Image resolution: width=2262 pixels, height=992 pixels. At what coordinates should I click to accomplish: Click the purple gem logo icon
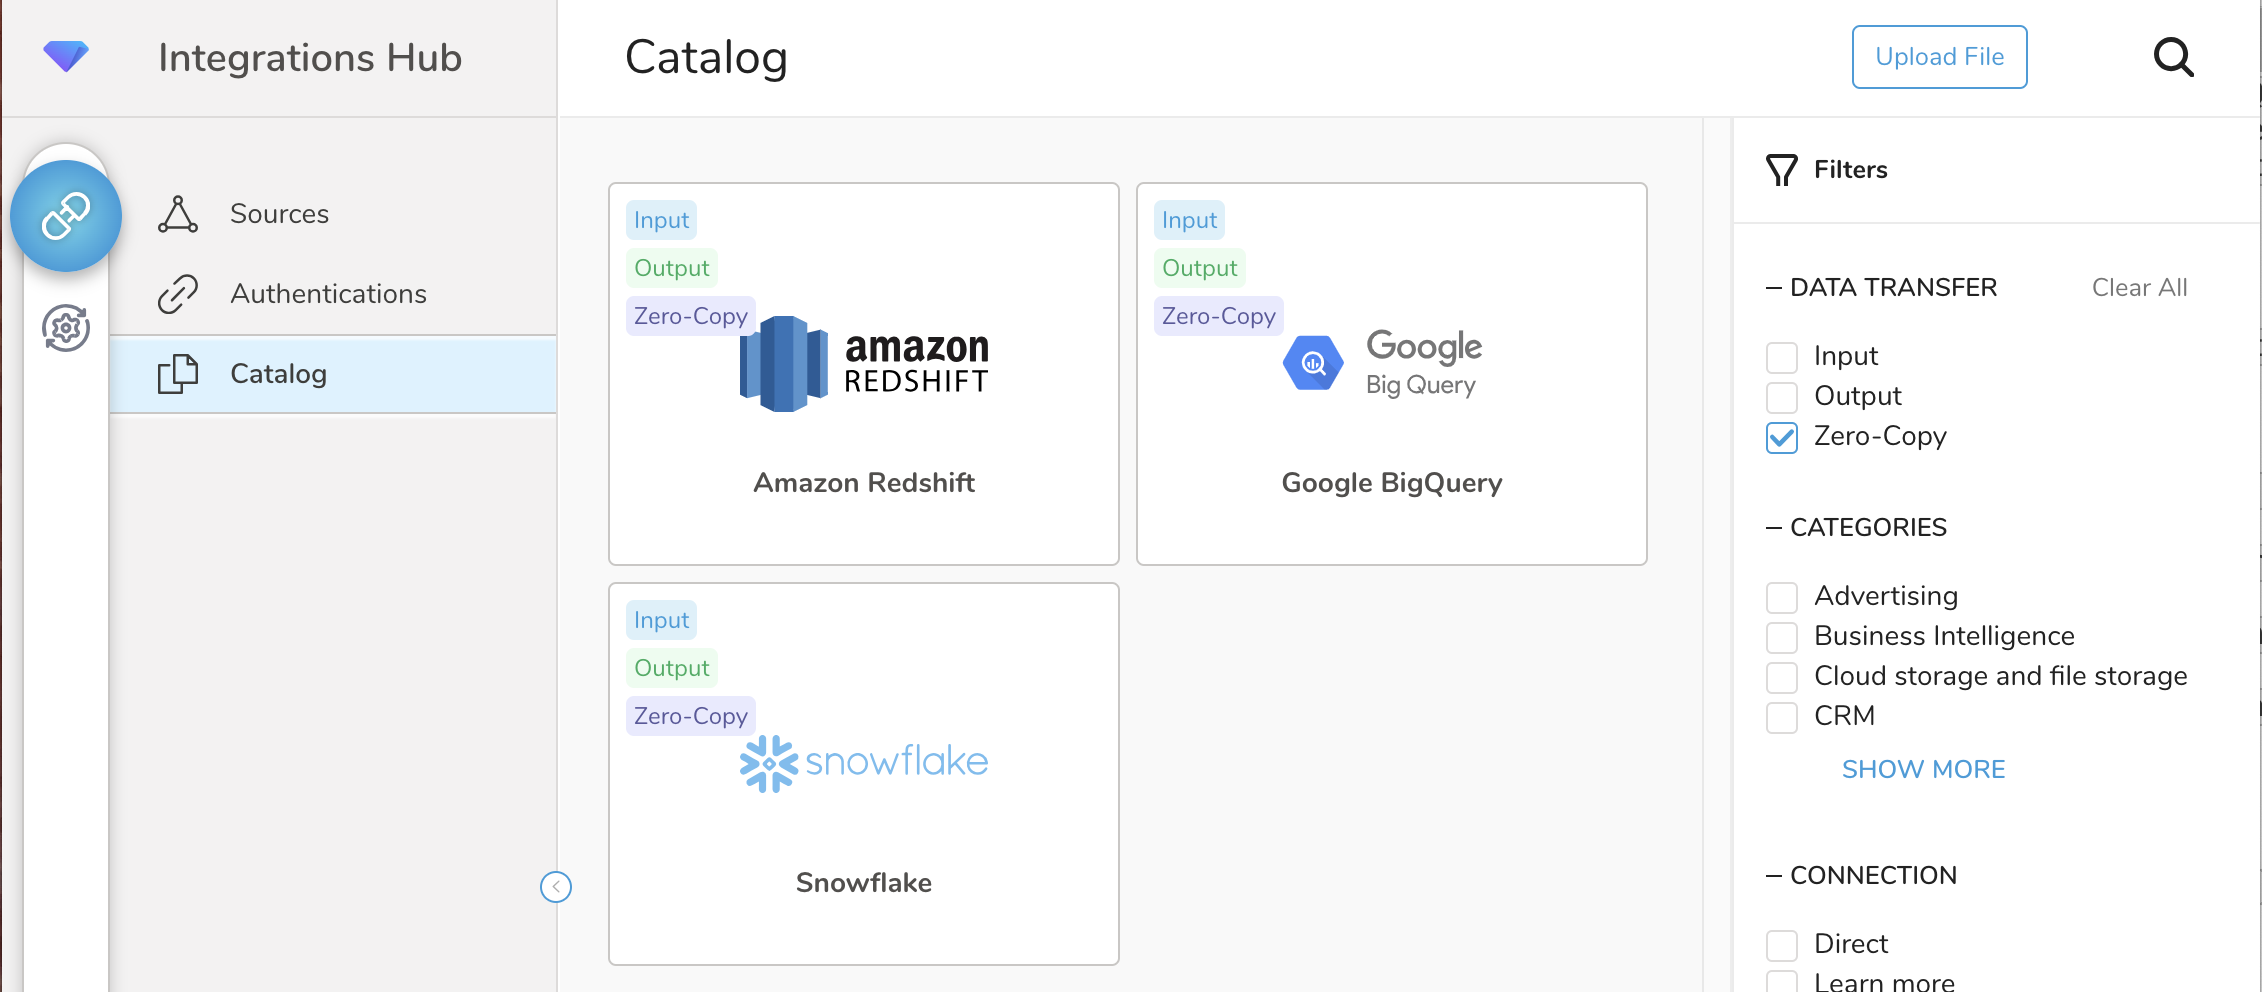(66, 56)
